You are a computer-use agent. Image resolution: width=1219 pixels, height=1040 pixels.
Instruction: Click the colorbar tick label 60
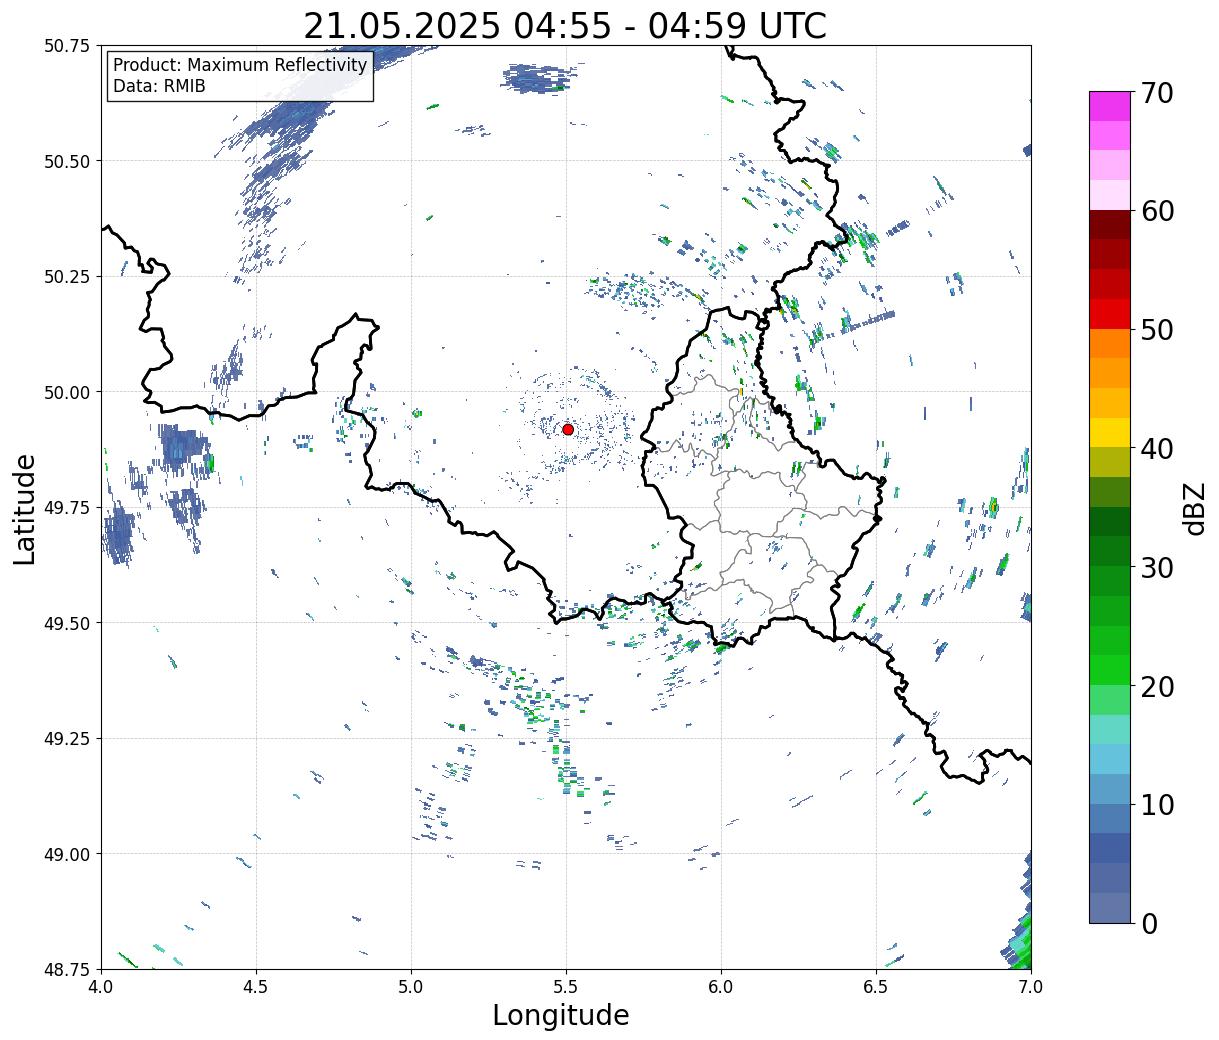(x=1157, y=211)
